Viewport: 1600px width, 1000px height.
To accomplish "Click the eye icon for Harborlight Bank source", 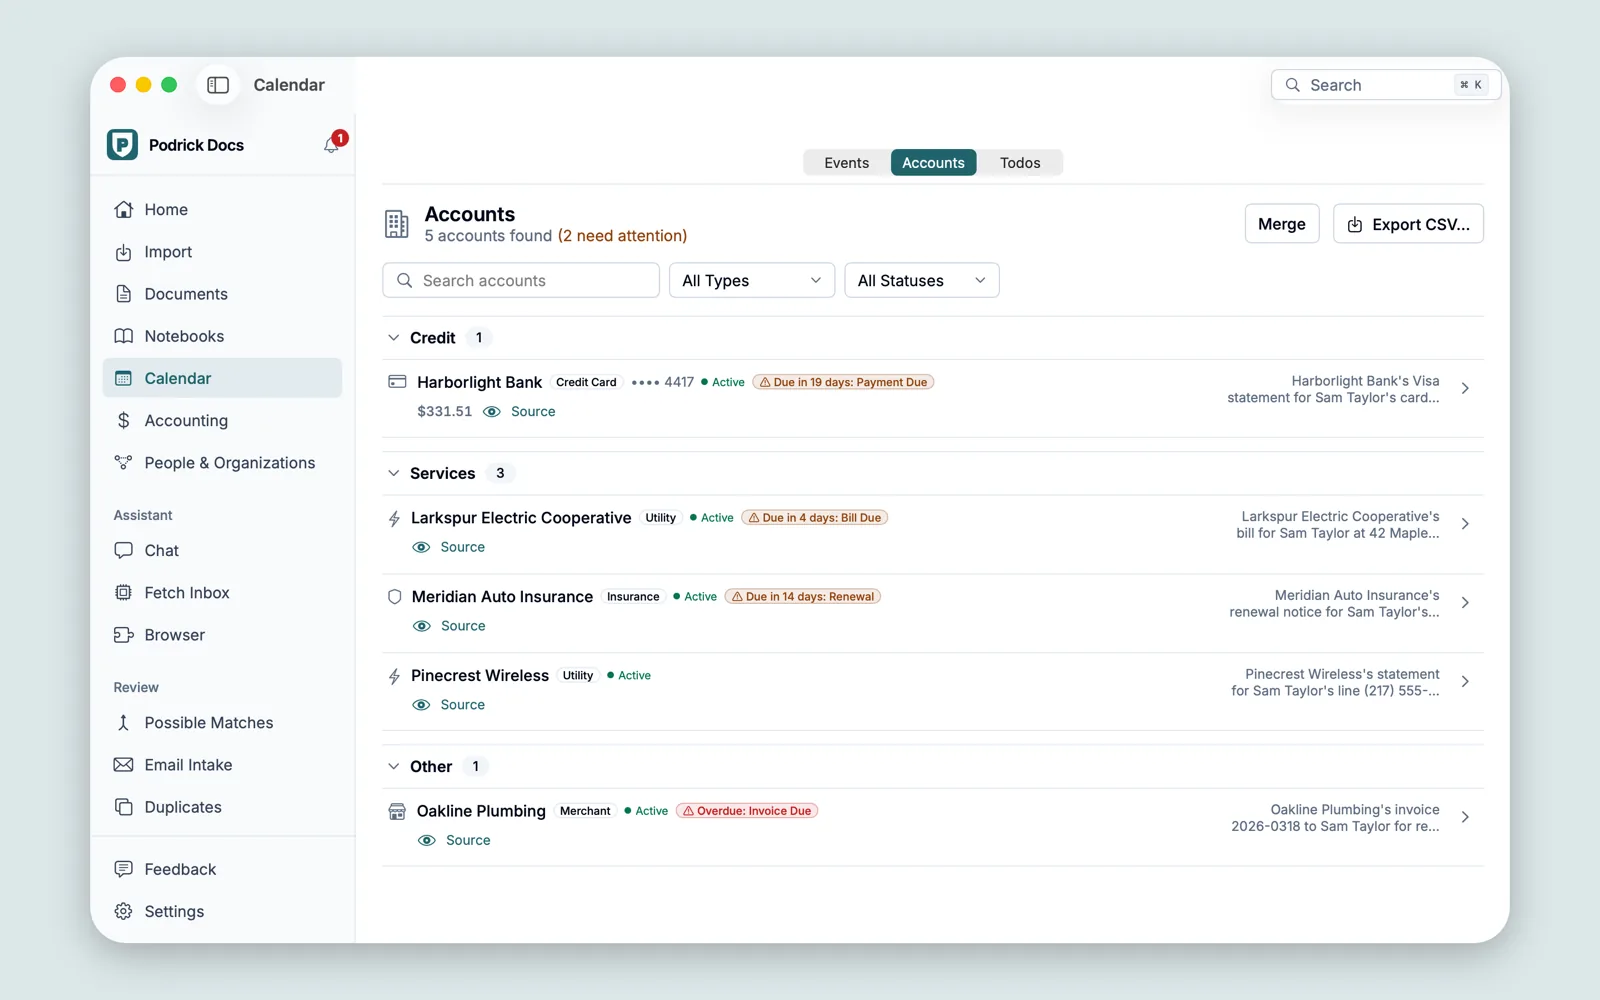I will pos(492,412).
